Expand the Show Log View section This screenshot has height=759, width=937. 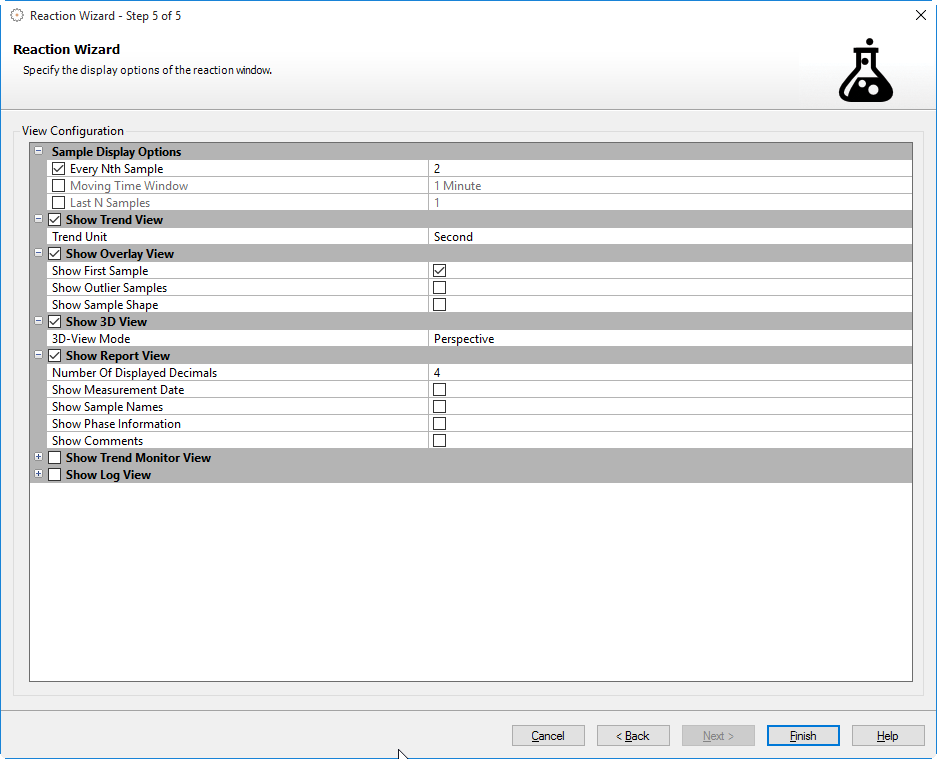[x=39, y=475]
